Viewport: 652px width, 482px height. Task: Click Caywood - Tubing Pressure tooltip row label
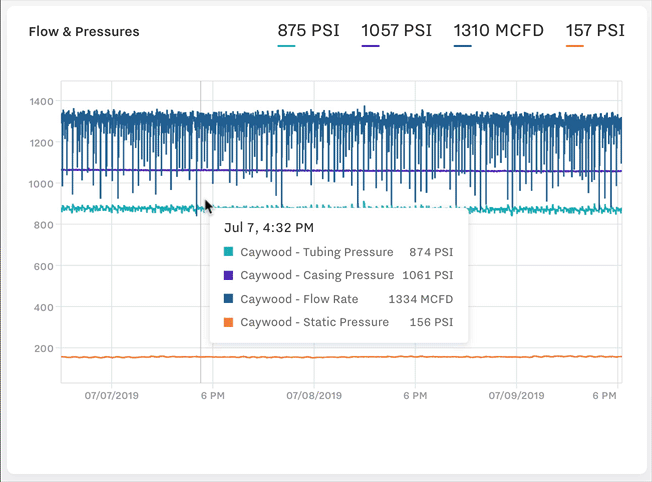(316, 252)
